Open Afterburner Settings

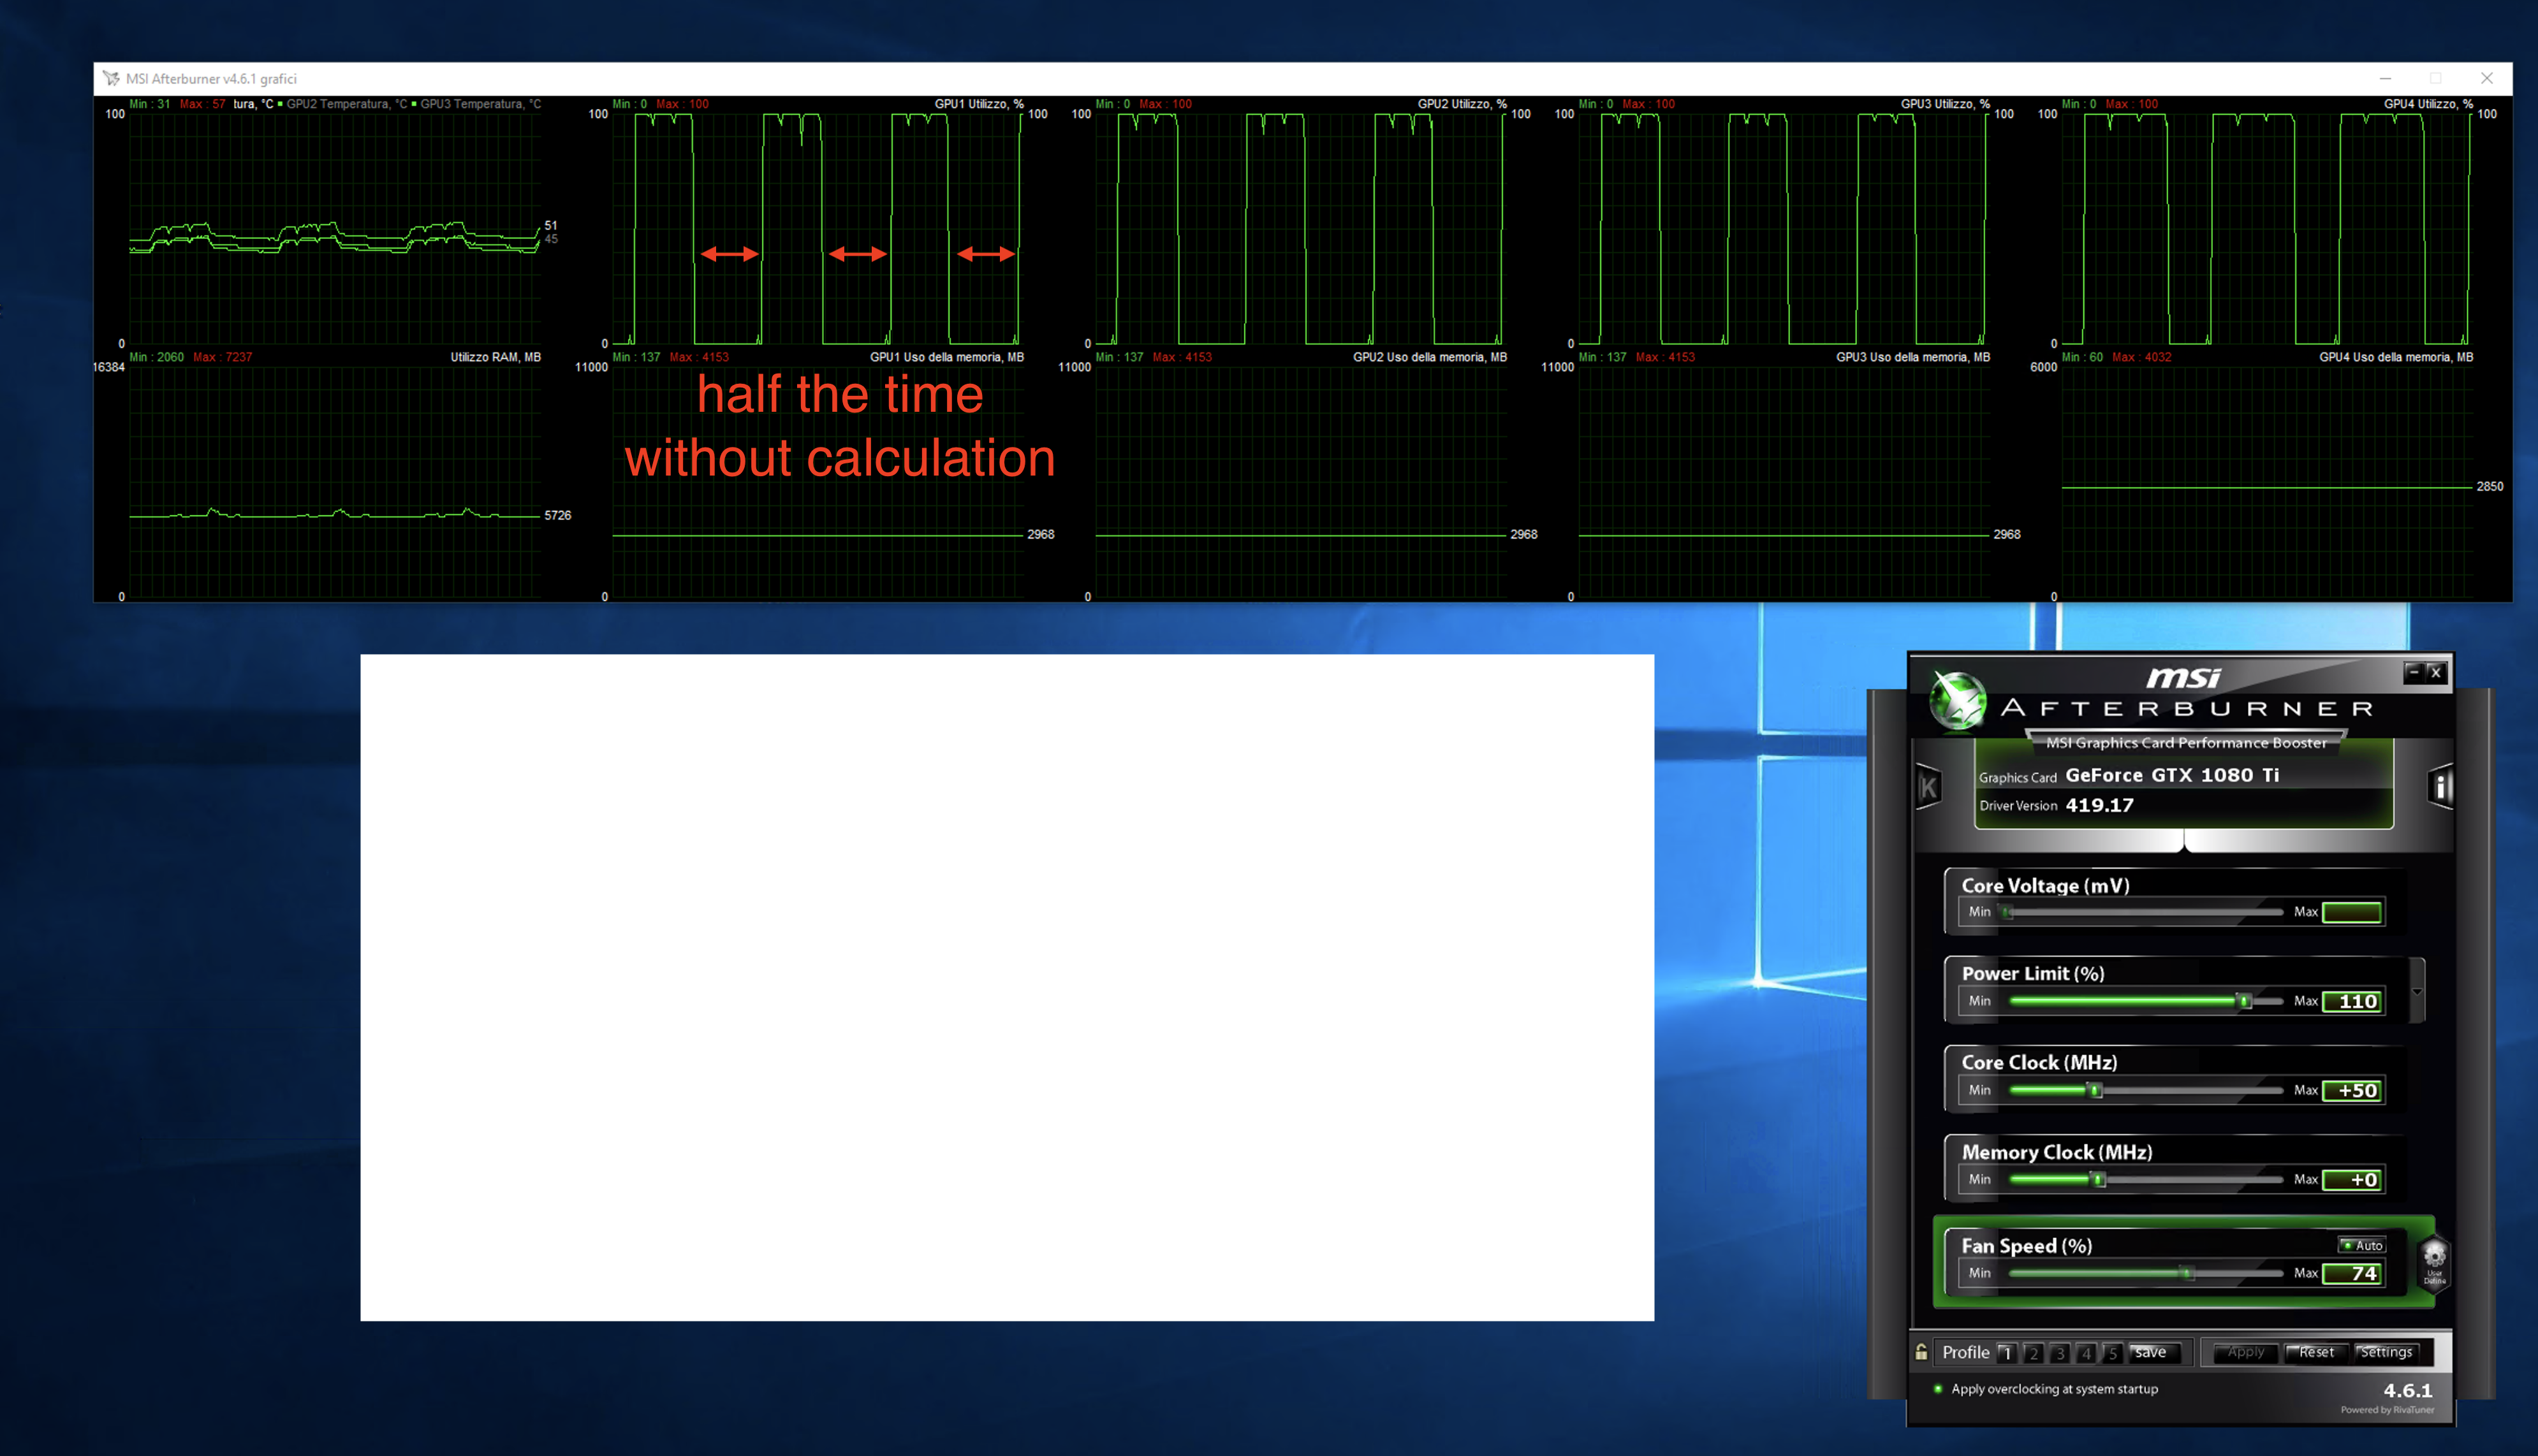(x=2386, y=1352)
